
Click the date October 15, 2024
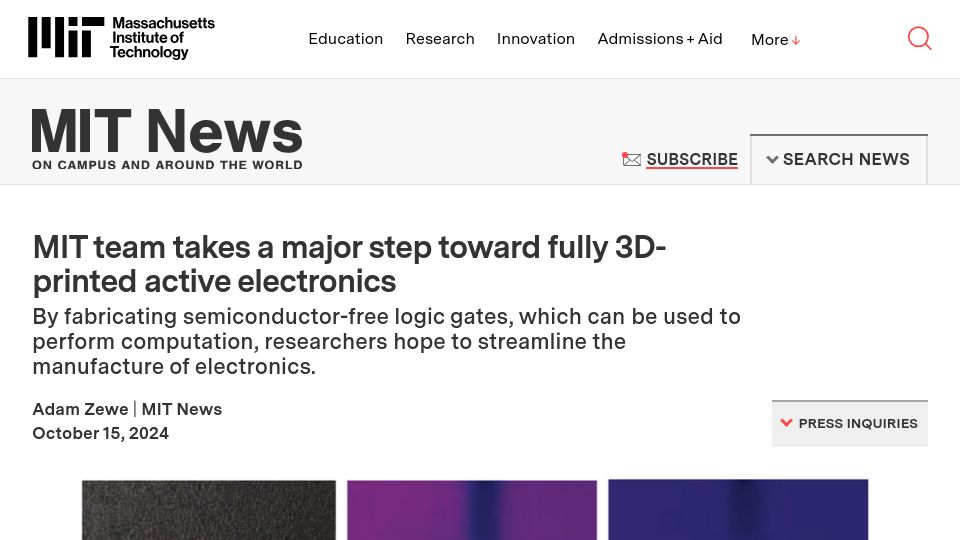pyautogui.click(x=100, y=433)
